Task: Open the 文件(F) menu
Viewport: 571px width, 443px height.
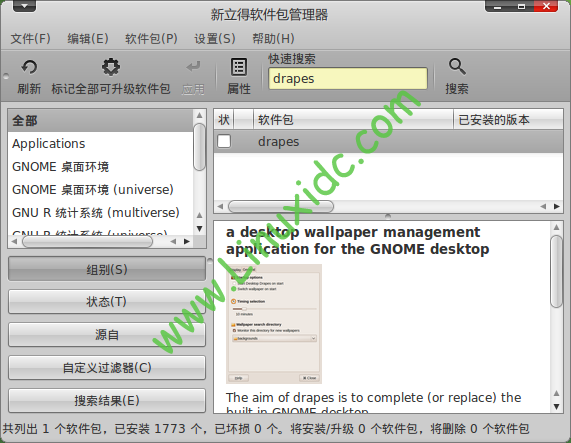Action: coord(31,38)
